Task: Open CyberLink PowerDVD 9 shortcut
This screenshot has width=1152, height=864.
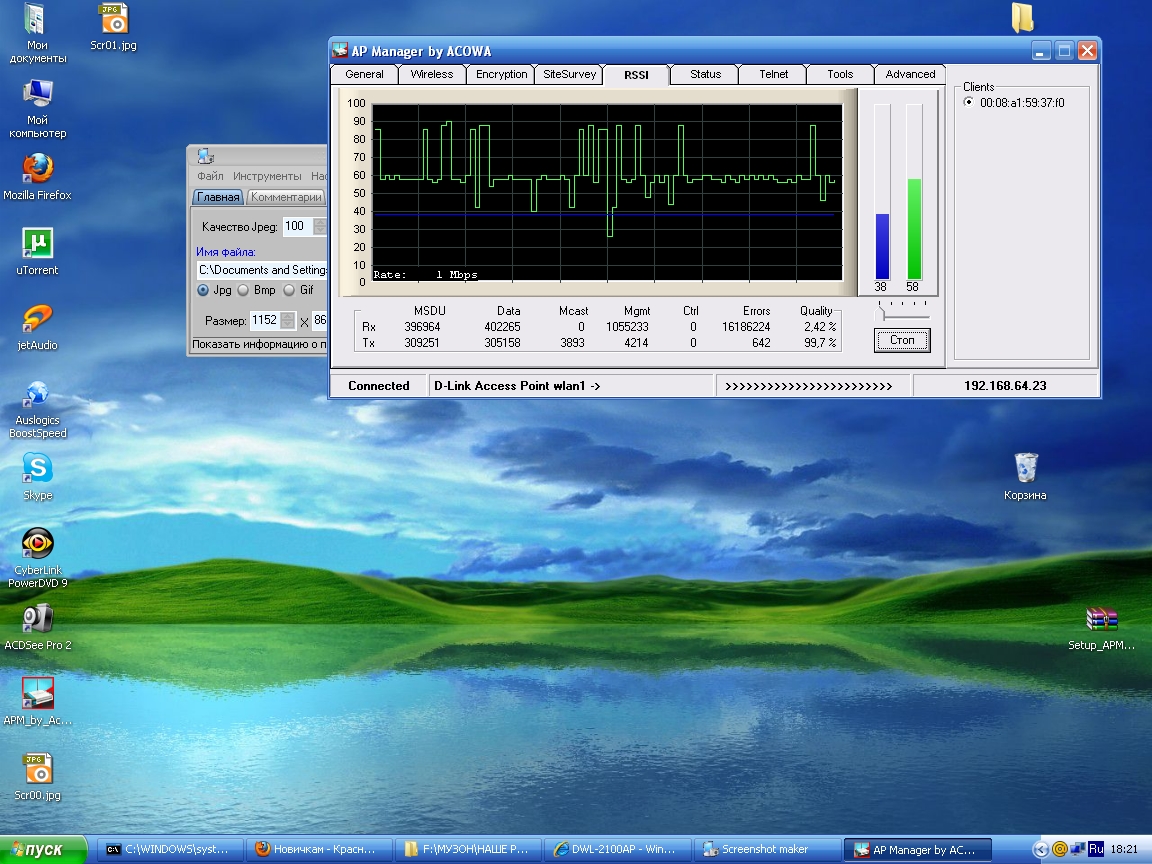Action: point(37,543)
